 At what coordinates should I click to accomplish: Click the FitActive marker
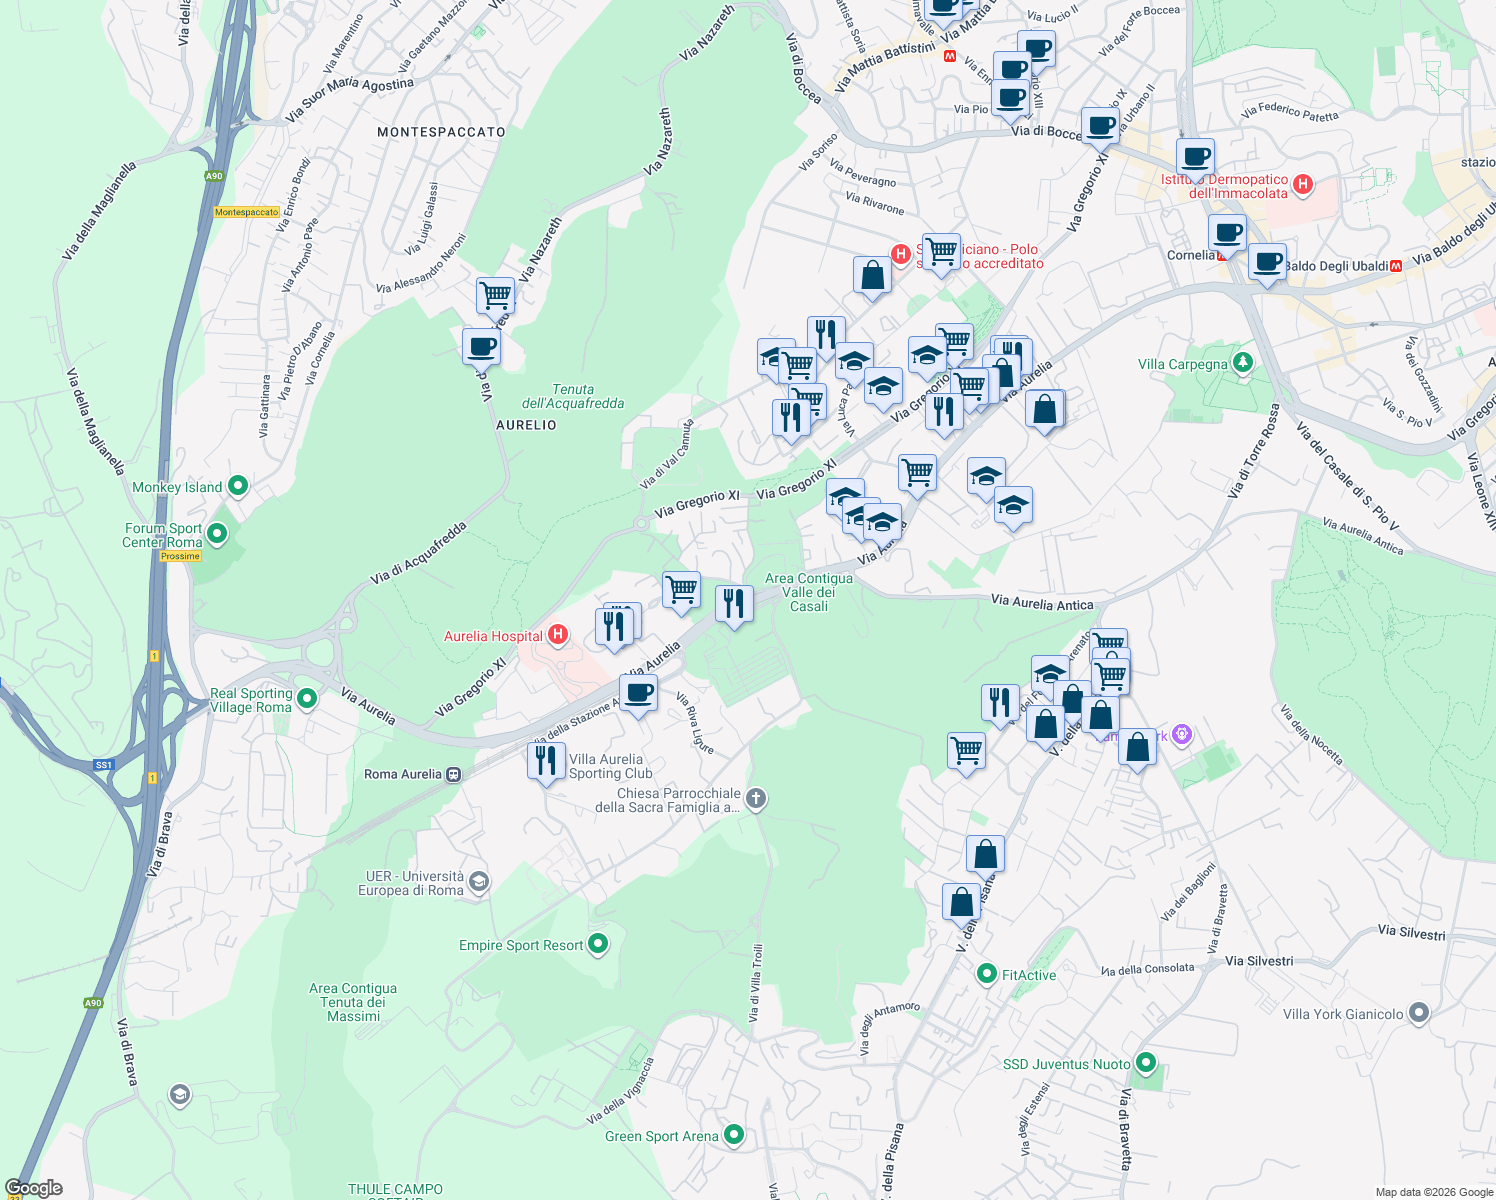(986, 975)
